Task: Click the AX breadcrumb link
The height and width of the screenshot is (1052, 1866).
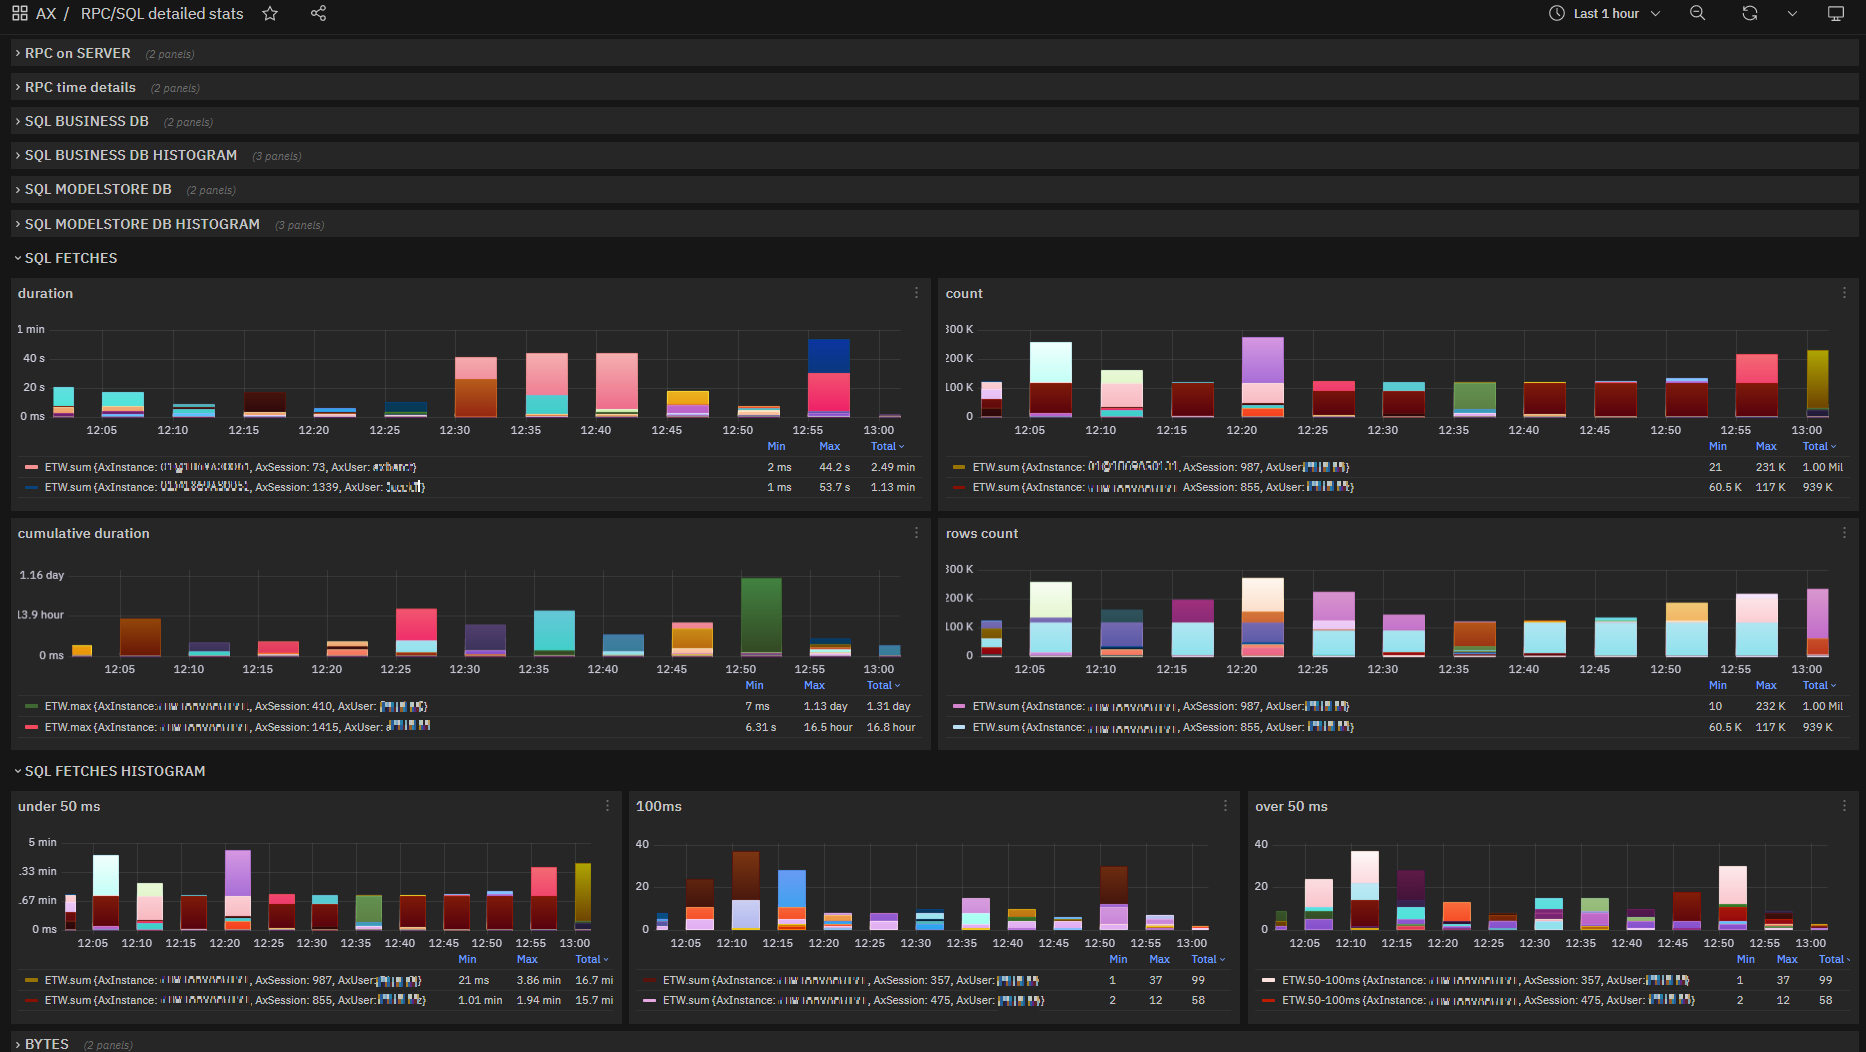Action: coord(46,13)
